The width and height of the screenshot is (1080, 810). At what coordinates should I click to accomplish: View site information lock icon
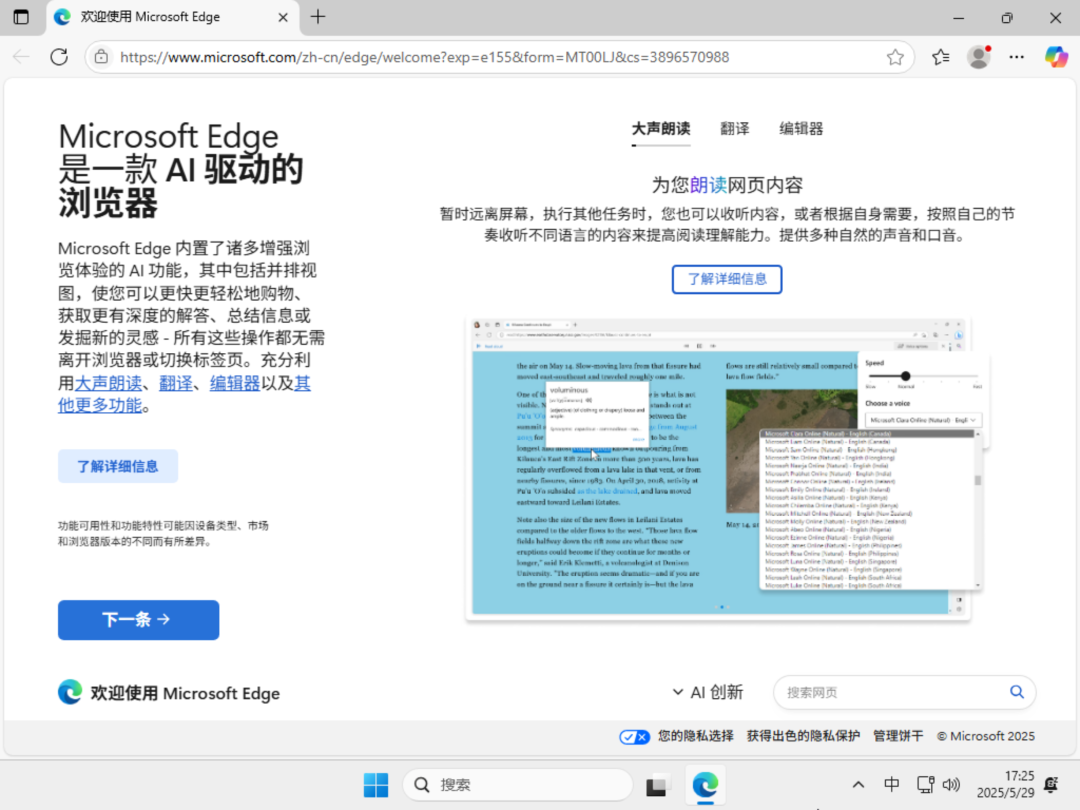(x=101, y=57)
